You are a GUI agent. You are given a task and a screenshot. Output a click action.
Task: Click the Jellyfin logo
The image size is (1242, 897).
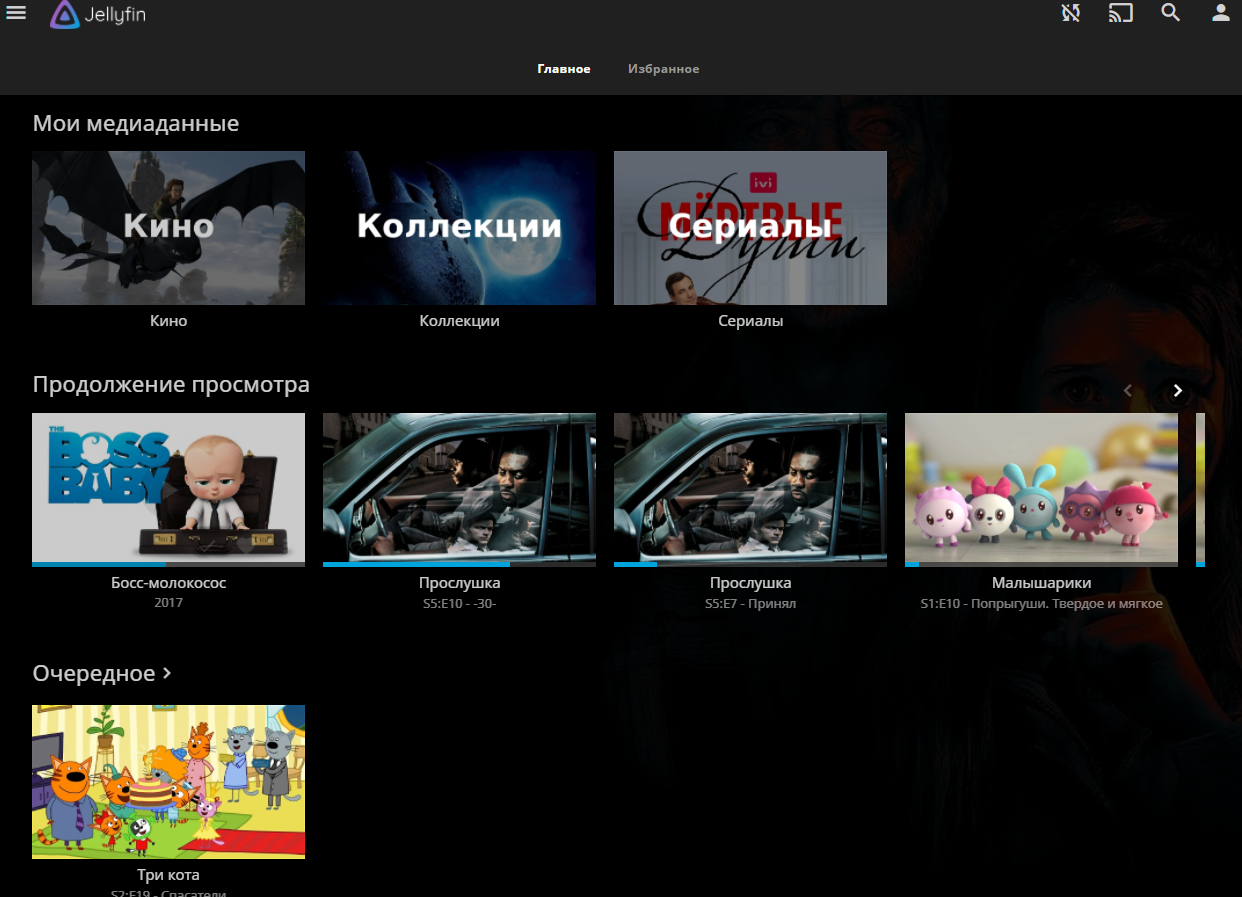(x=98, y=14)
